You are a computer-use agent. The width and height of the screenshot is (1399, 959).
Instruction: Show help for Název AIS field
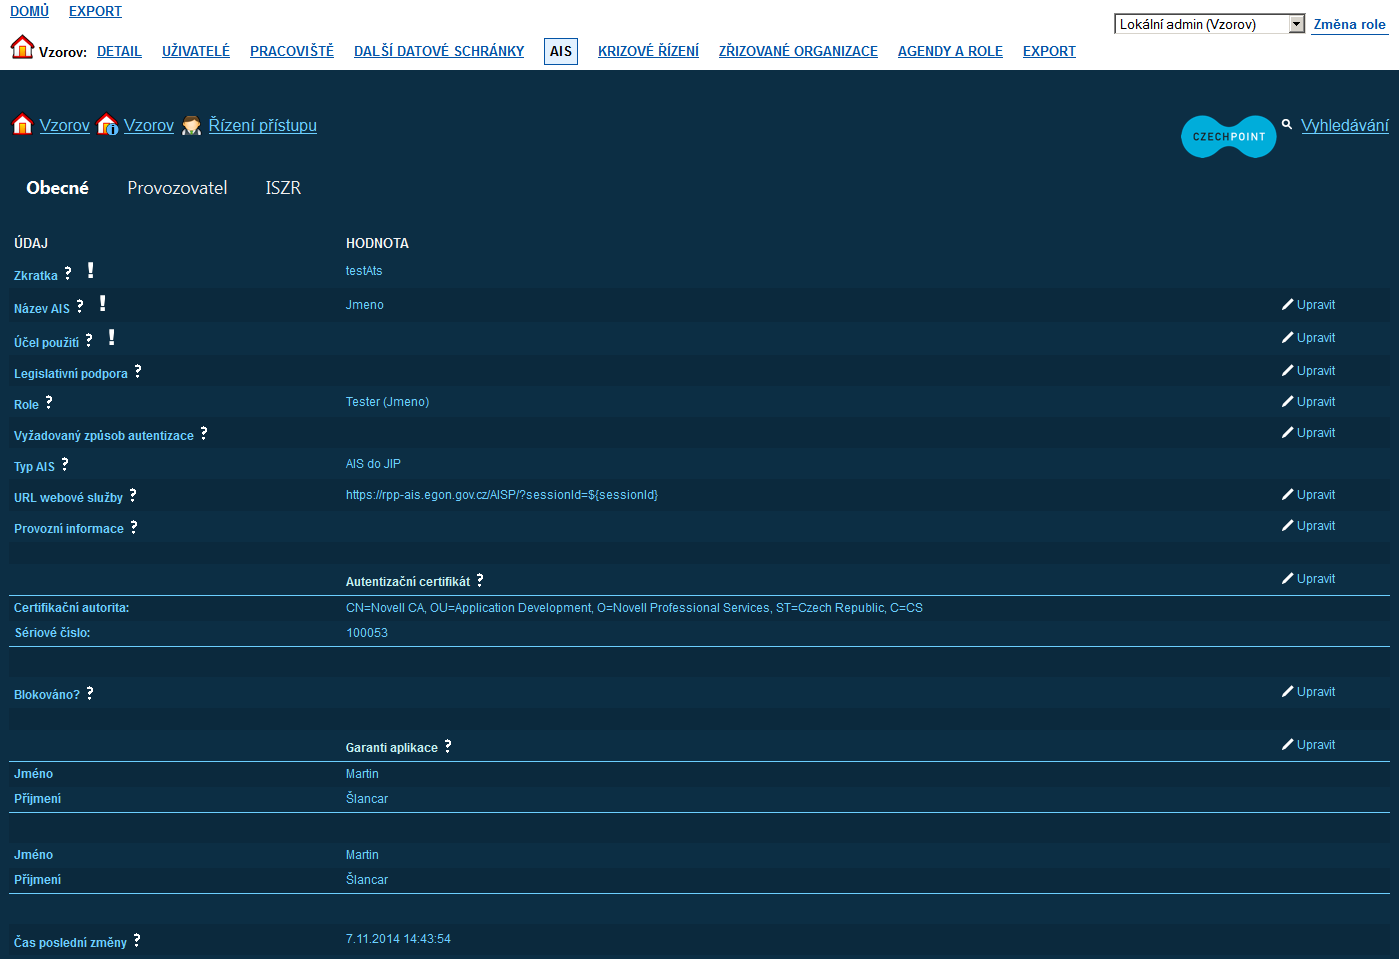tap(80, 306)
